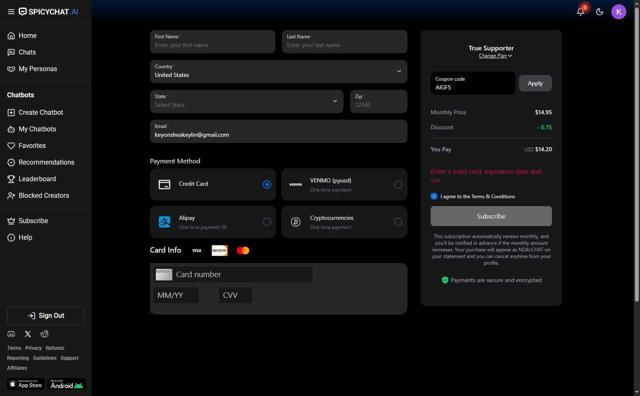Open Blocked Creators
This screenshot has width=640, height=396.
click(x=38, y=196)
